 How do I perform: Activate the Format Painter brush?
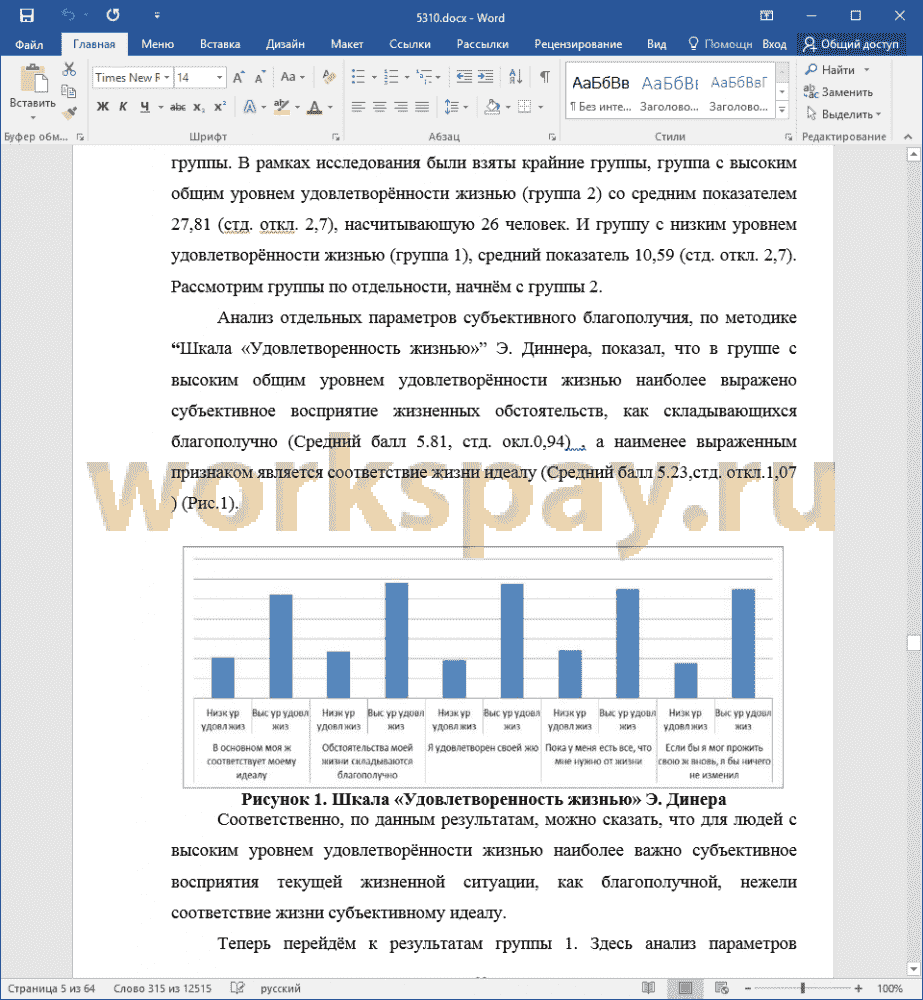pyautogui.click(x=69, y=114)
